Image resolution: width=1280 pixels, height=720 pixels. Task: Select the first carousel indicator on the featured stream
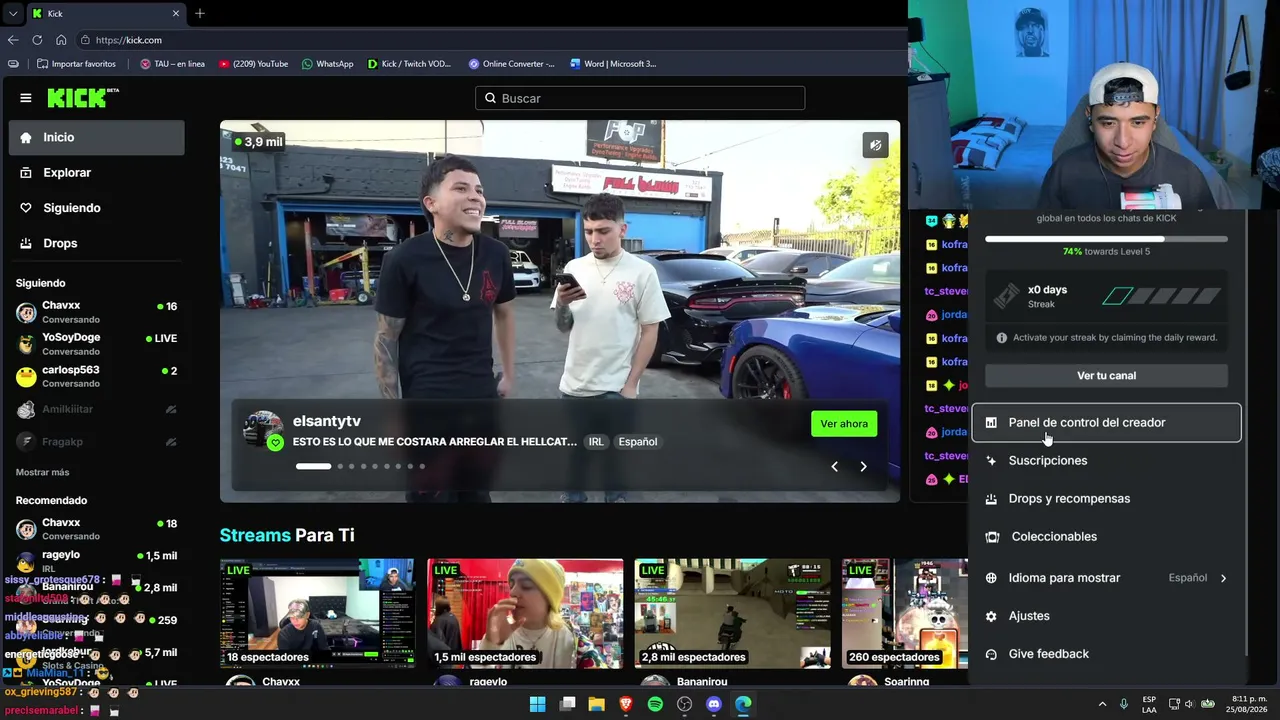[x=313, y=466]
